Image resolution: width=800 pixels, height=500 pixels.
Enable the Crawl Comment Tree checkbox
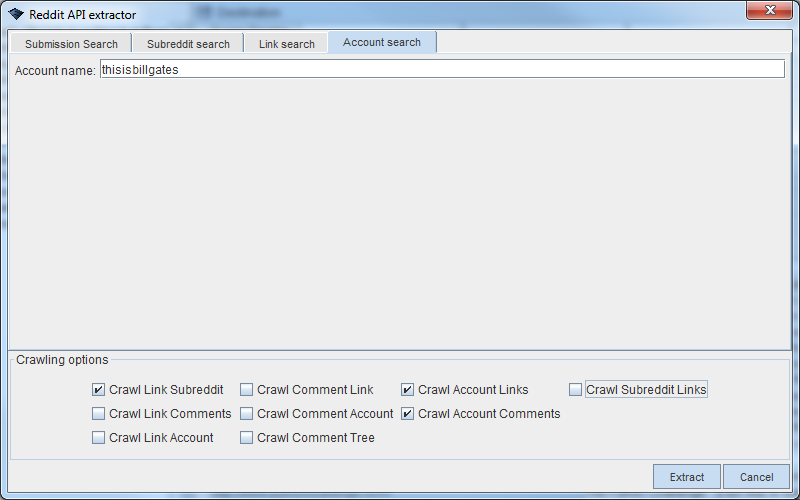tap(247, 438)
